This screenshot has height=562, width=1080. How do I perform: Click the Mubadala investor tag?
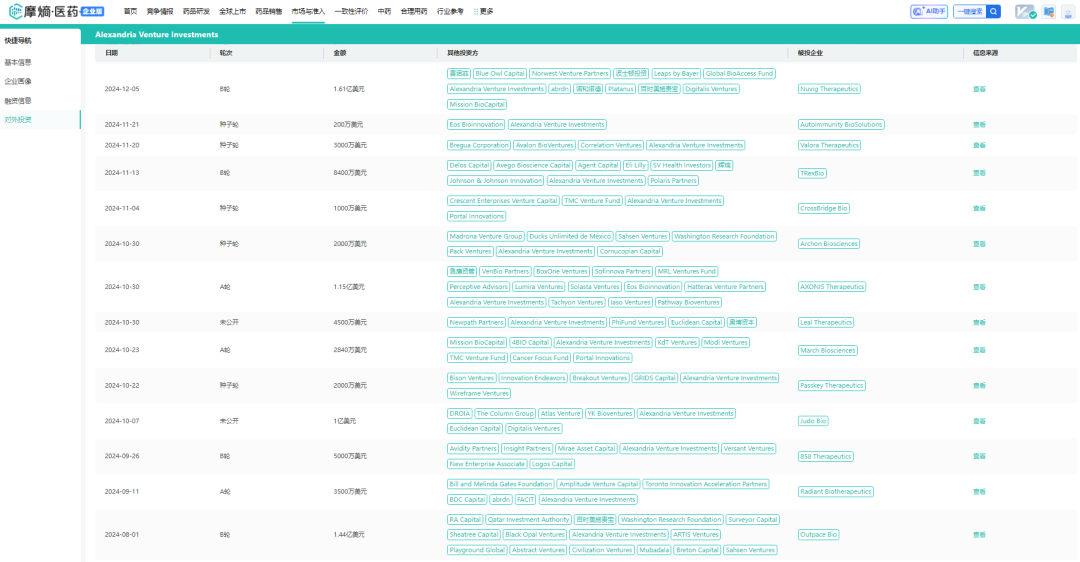coord(654,550)
